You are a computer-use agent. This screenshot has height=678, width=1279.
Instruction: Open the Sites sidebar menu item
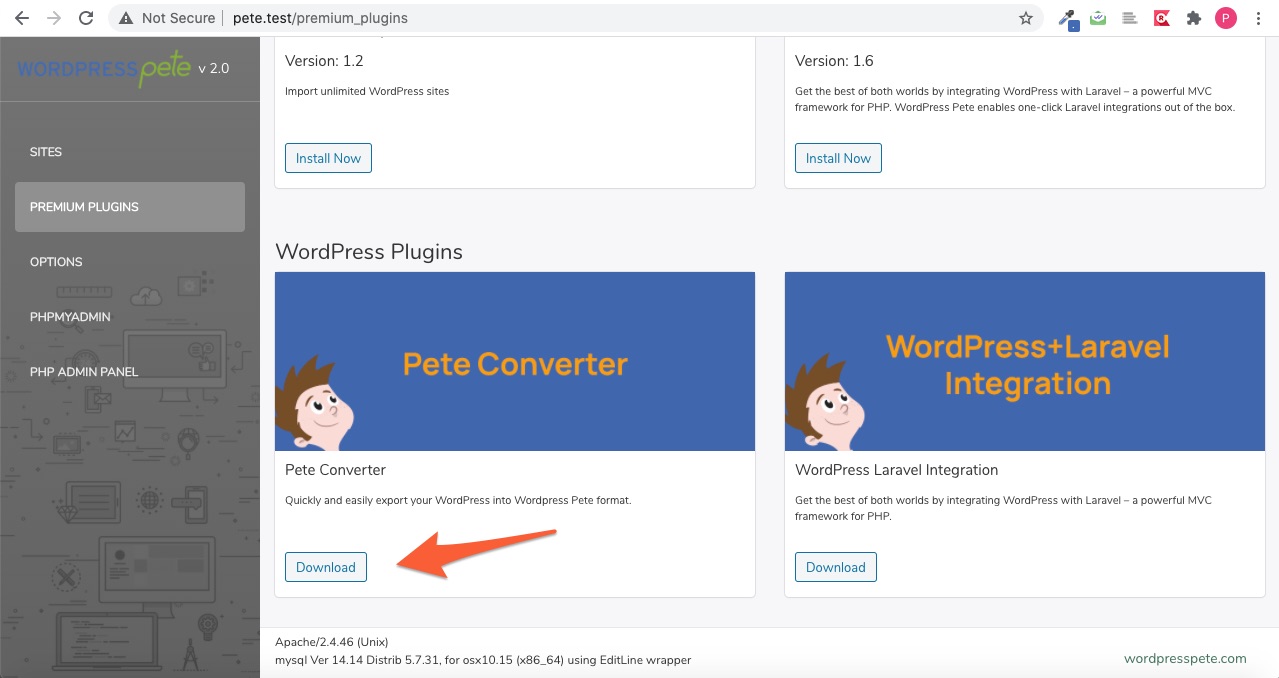click(x=130, y=152)
